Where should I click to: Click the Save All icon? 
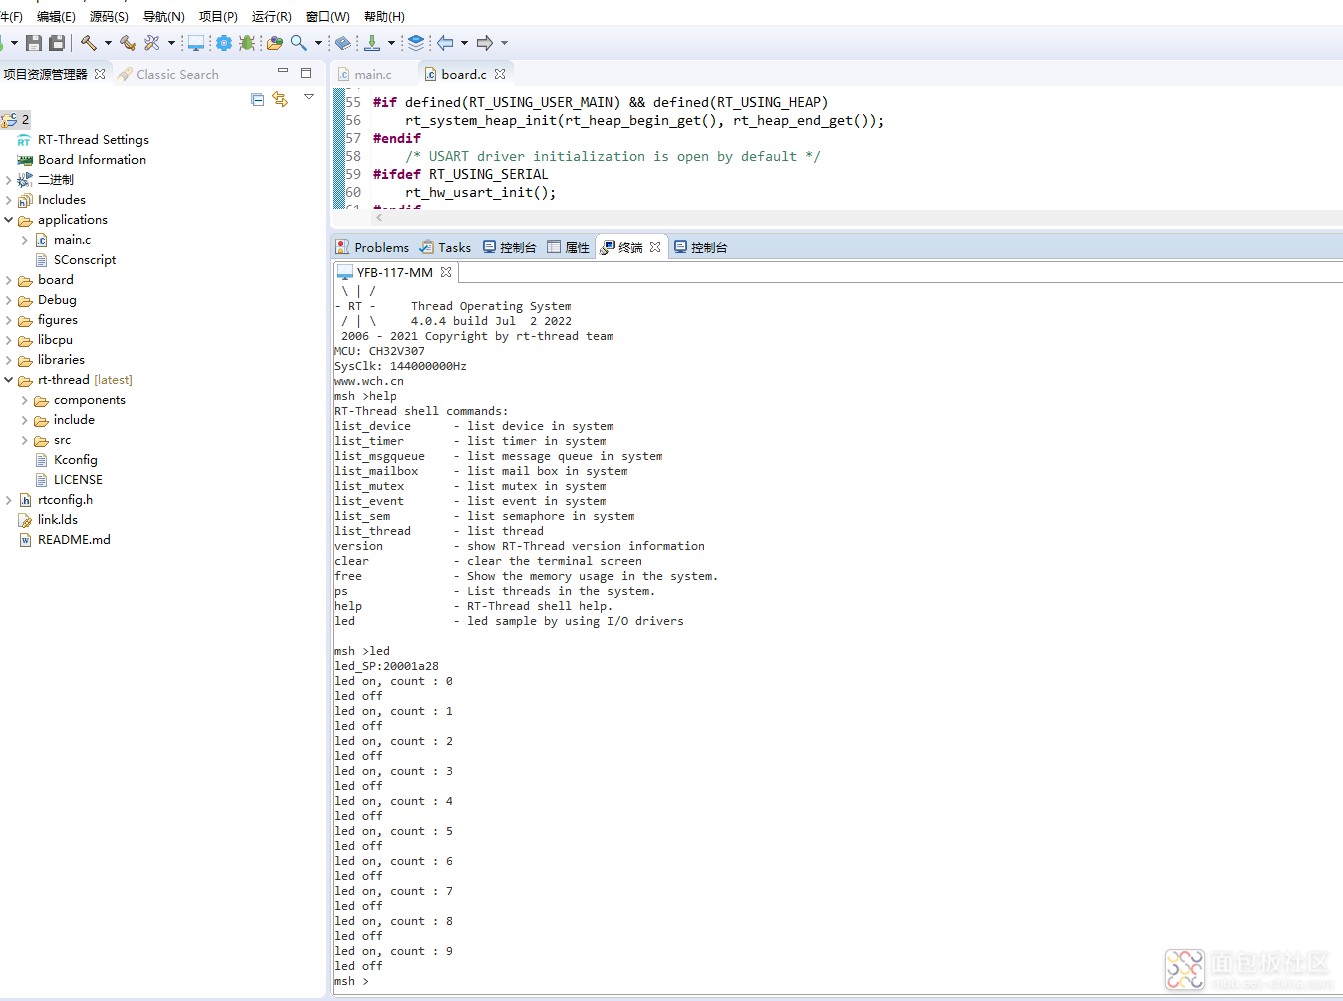click(x=57, y=43)
